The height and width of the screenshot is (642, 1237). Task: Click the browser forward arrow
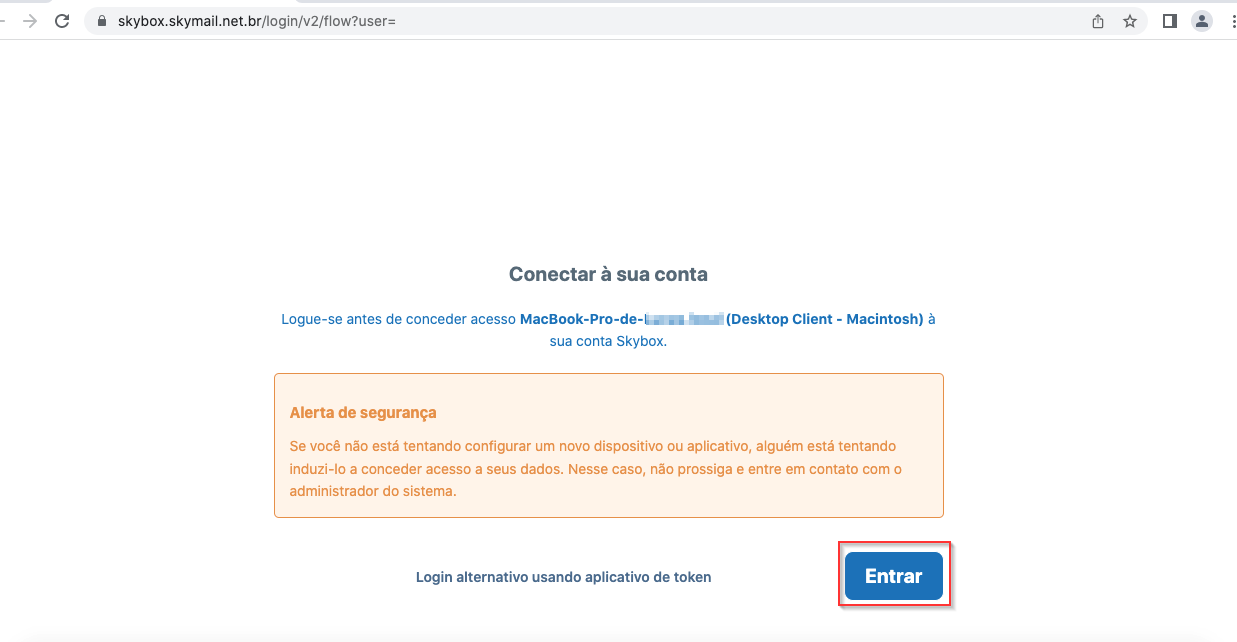pyautogui.click(x=30, y=21)
